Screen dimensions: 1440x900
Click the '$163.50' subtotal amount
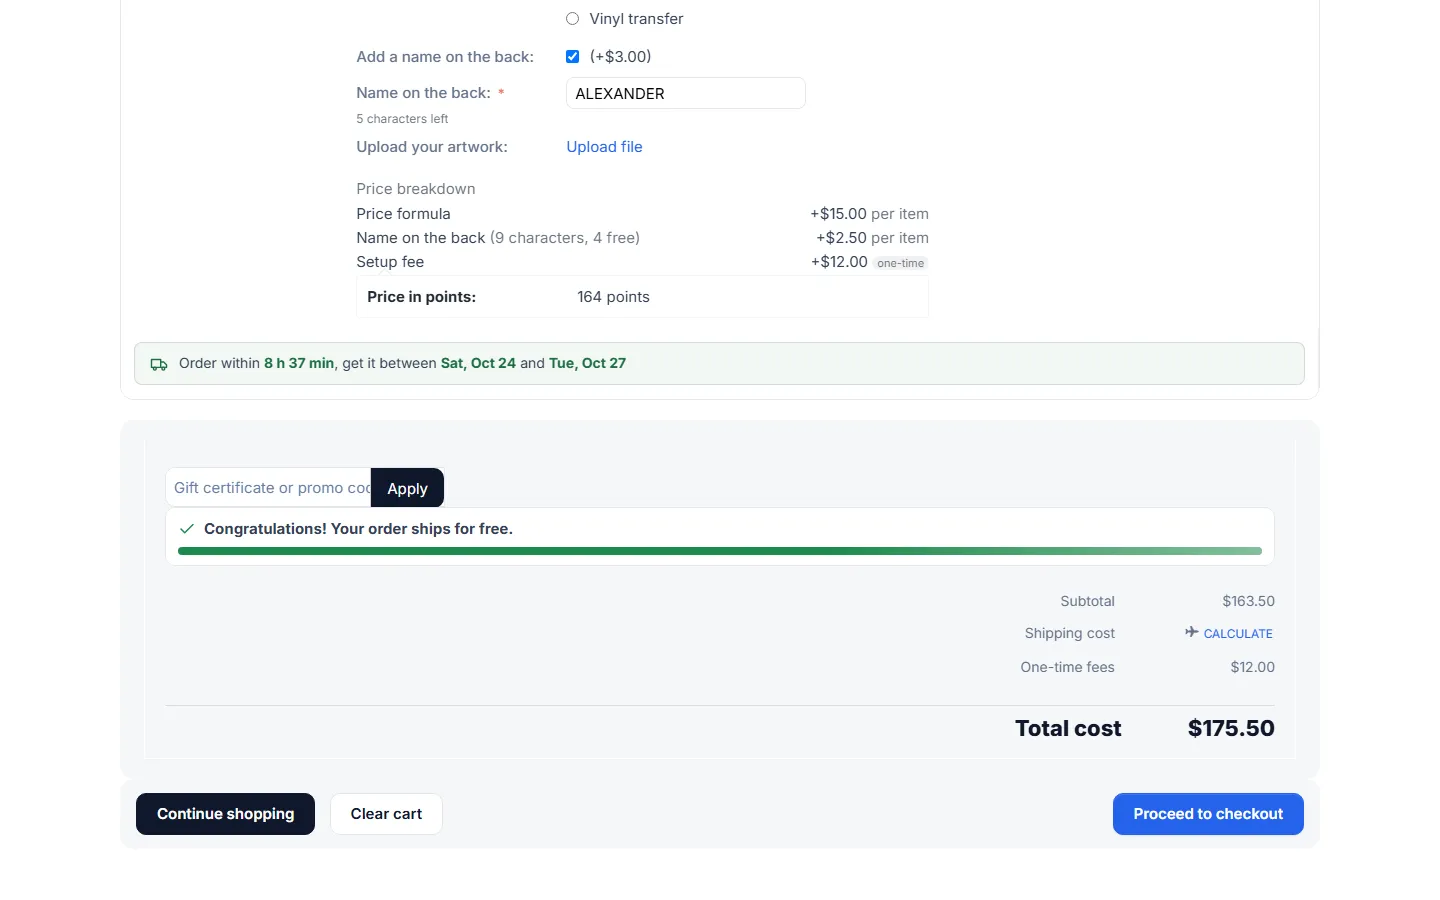(x=1248, y=601)
